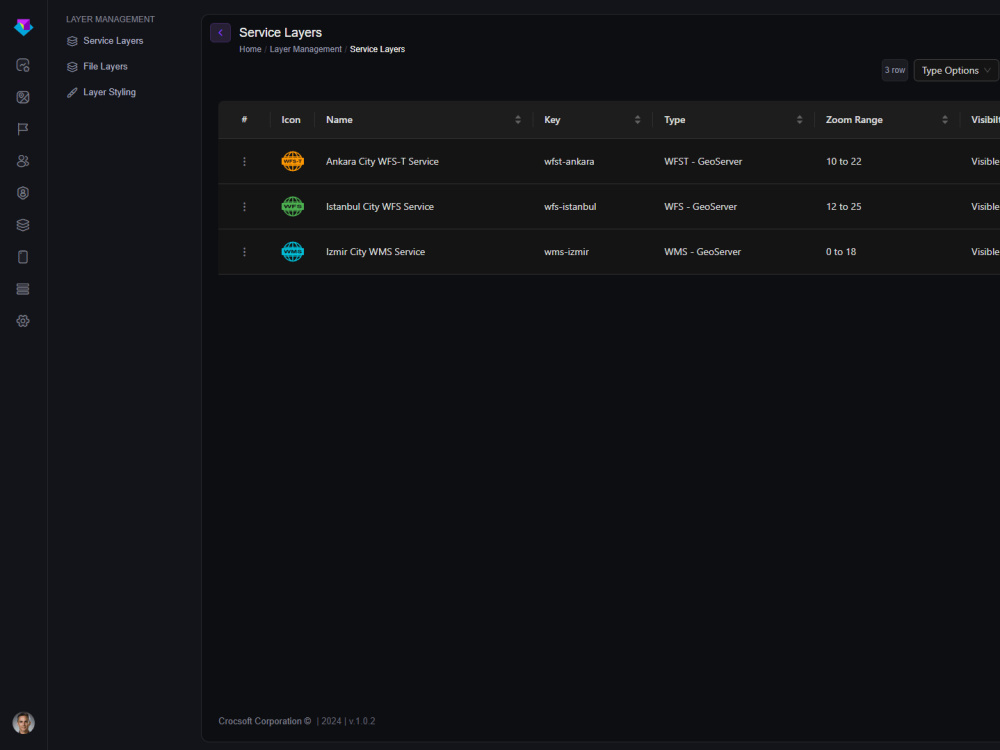
Task: Click the green WFS globe icon
Action: pyautogui.click(x=293, y=207)
